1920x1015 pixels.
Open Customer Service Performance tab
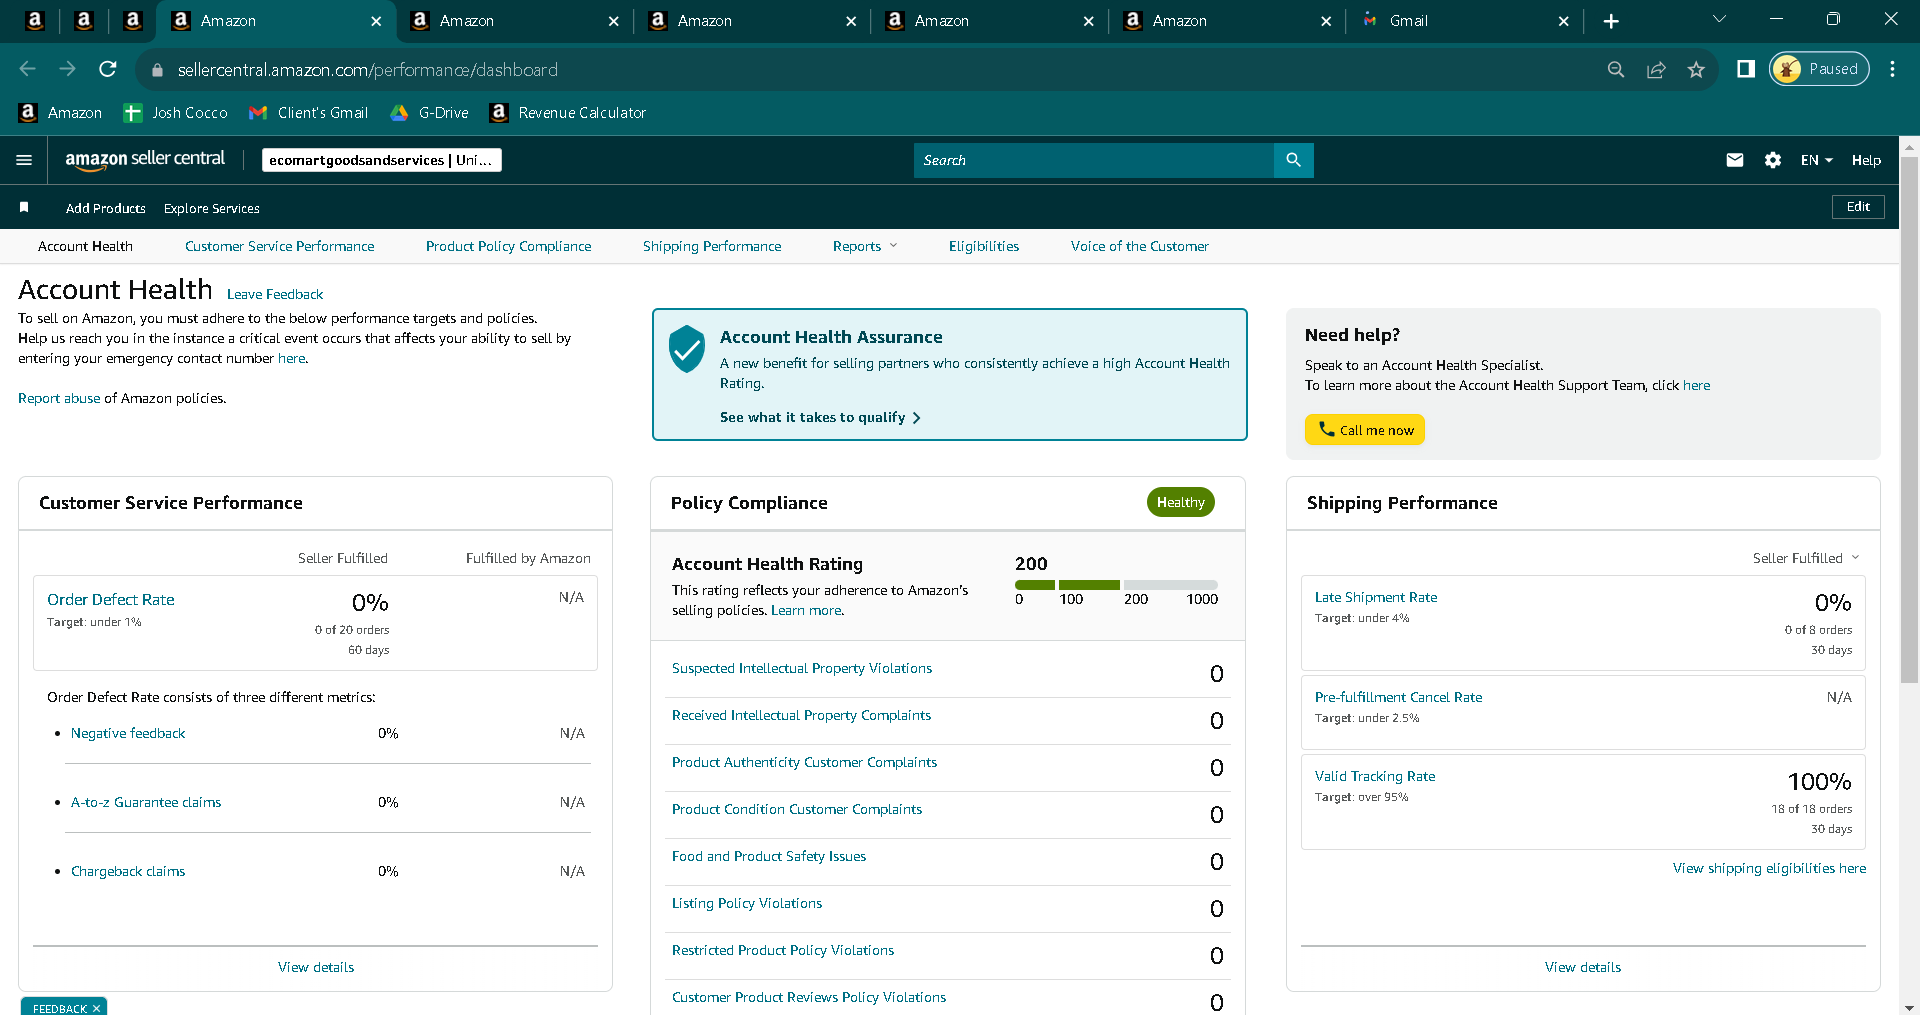pos(279,246)
